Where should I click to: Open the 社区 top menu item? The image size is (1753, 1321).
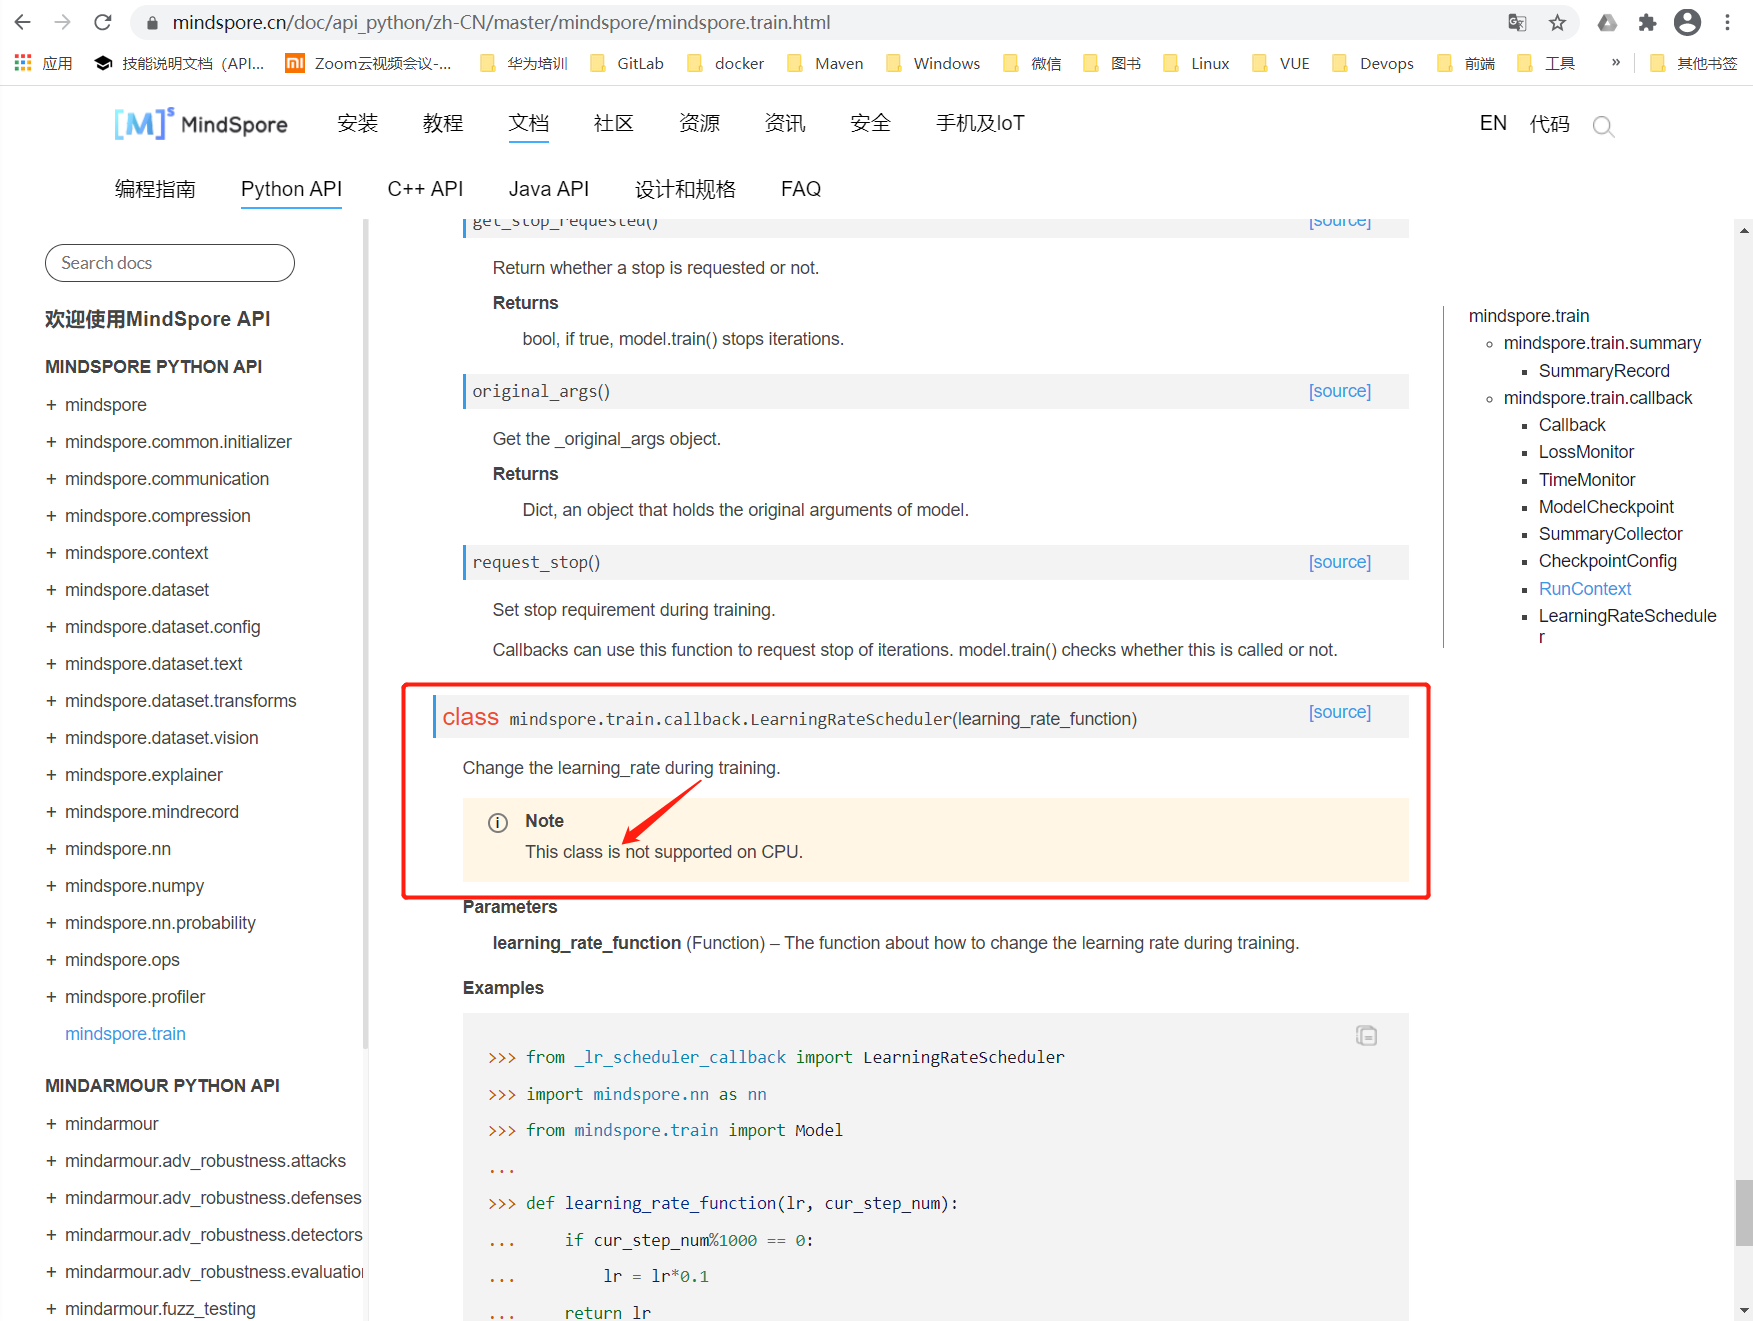click(614, 123)
